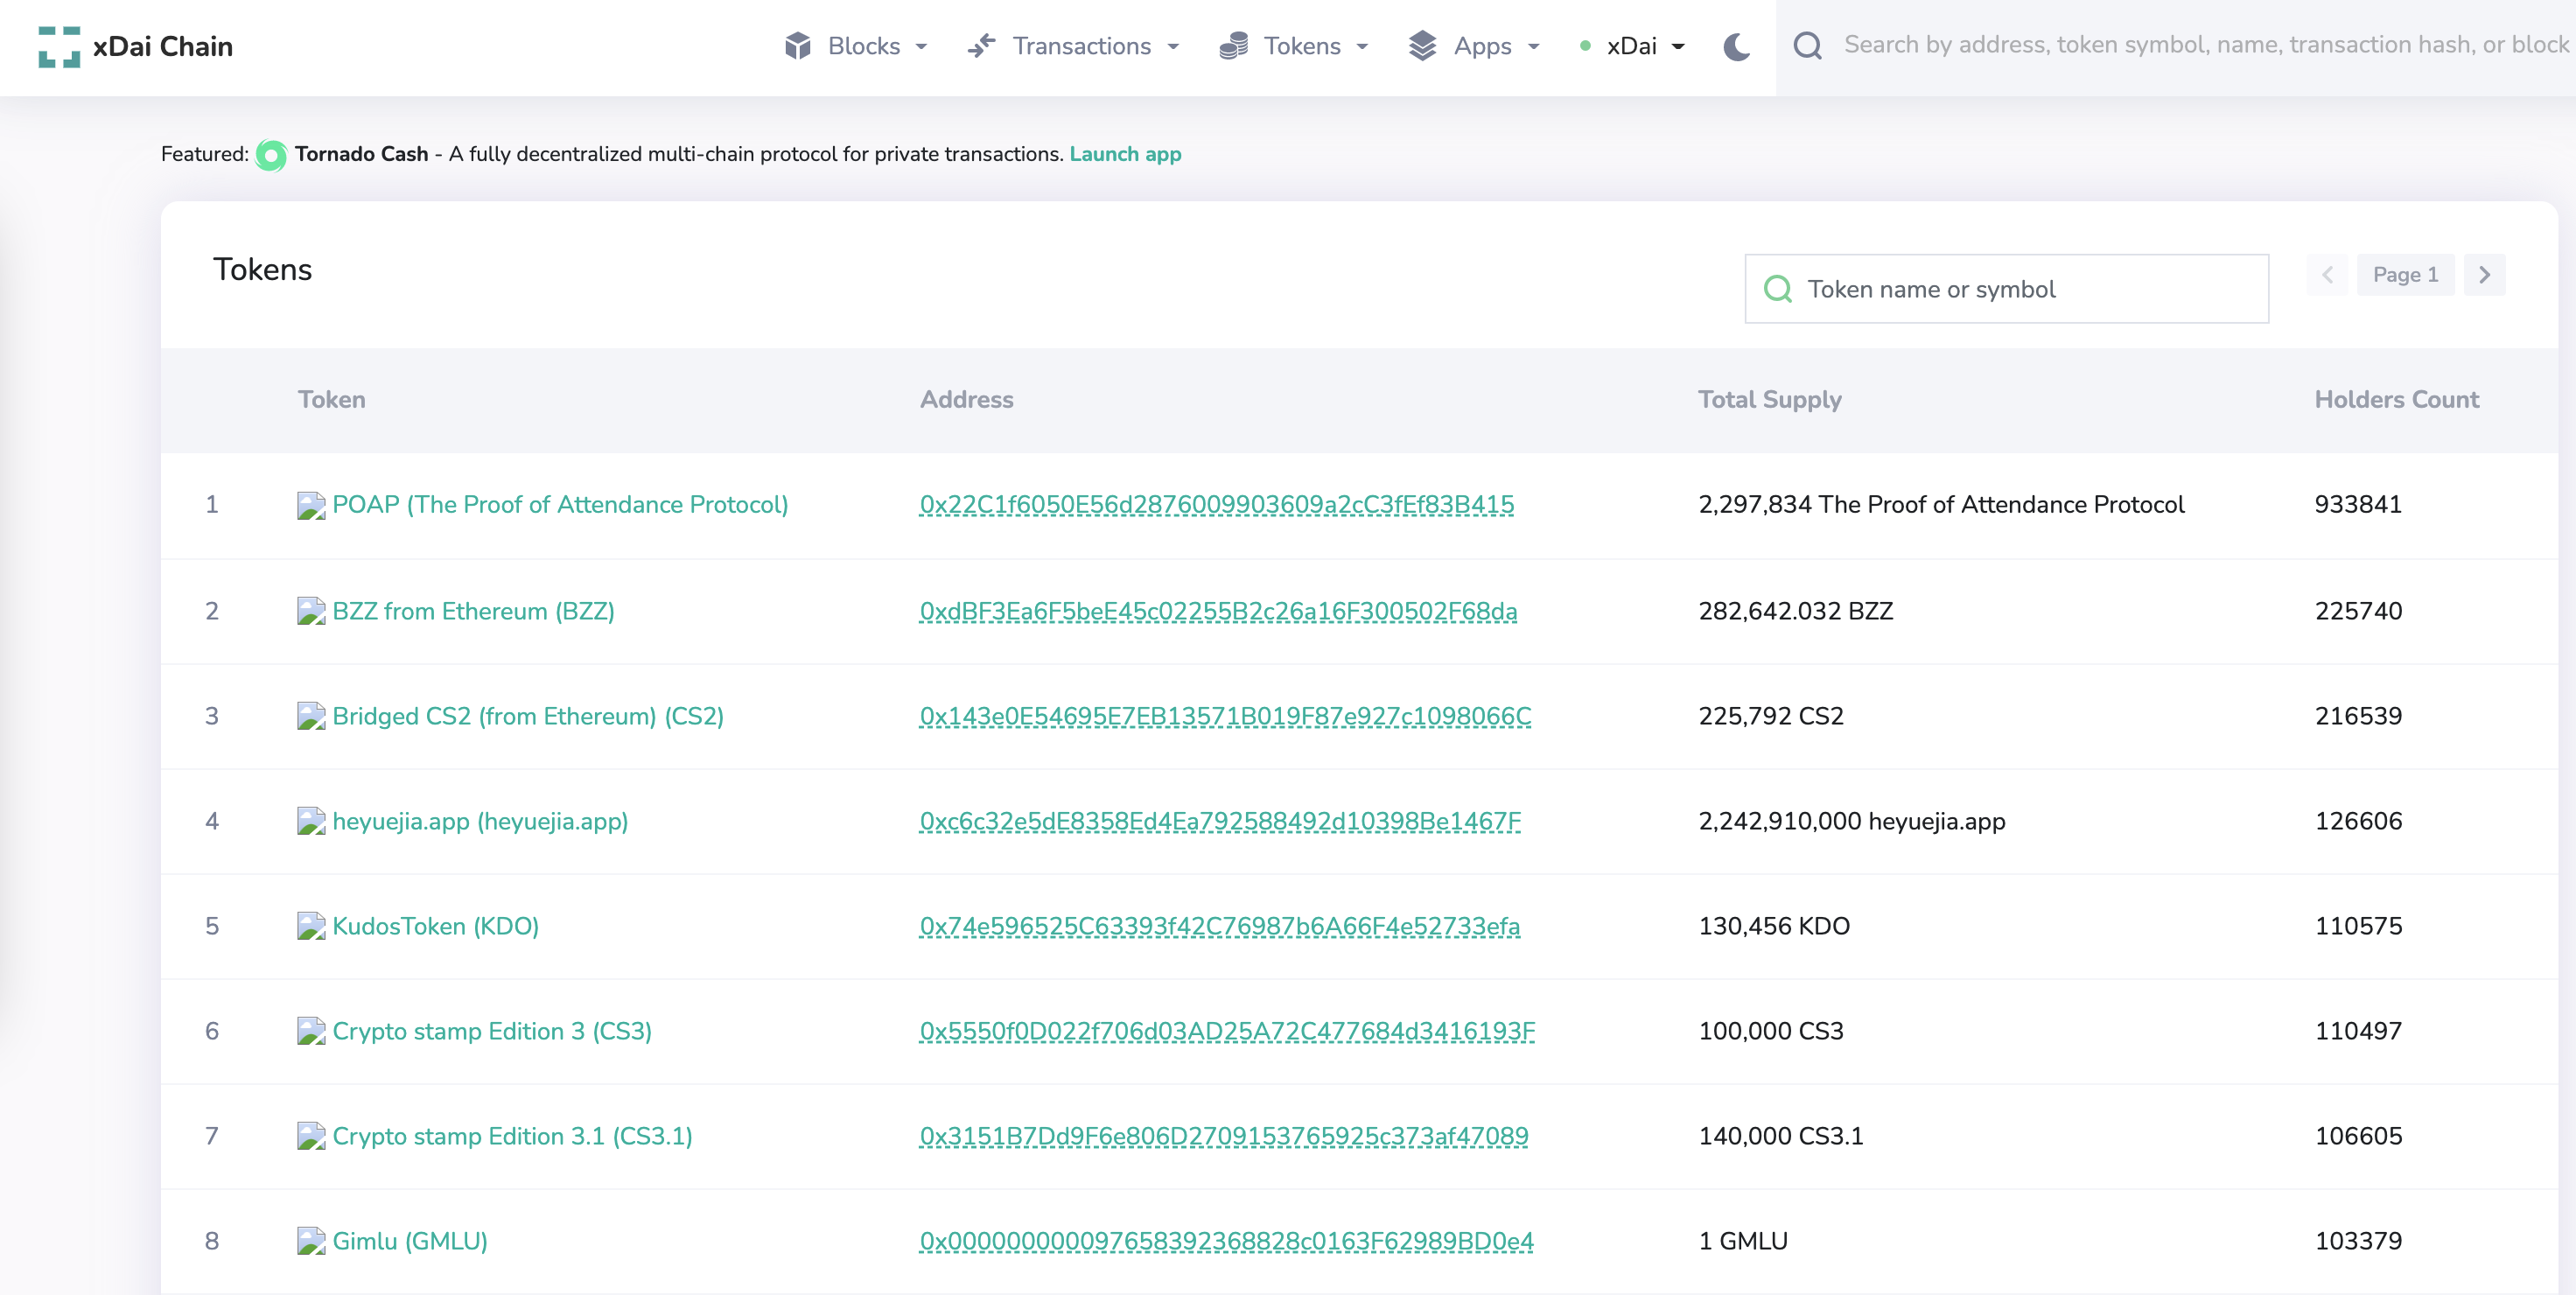Click the Transactions arrows icon
The image size is (2576, 1295).
pos(982,46)
